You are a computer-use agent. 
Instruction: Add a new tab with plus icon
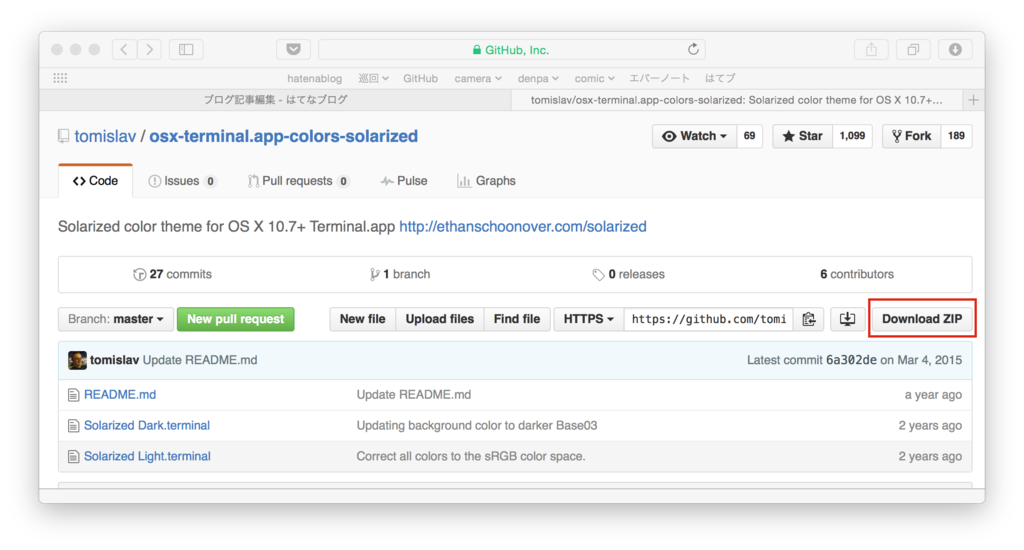(973, 100)
